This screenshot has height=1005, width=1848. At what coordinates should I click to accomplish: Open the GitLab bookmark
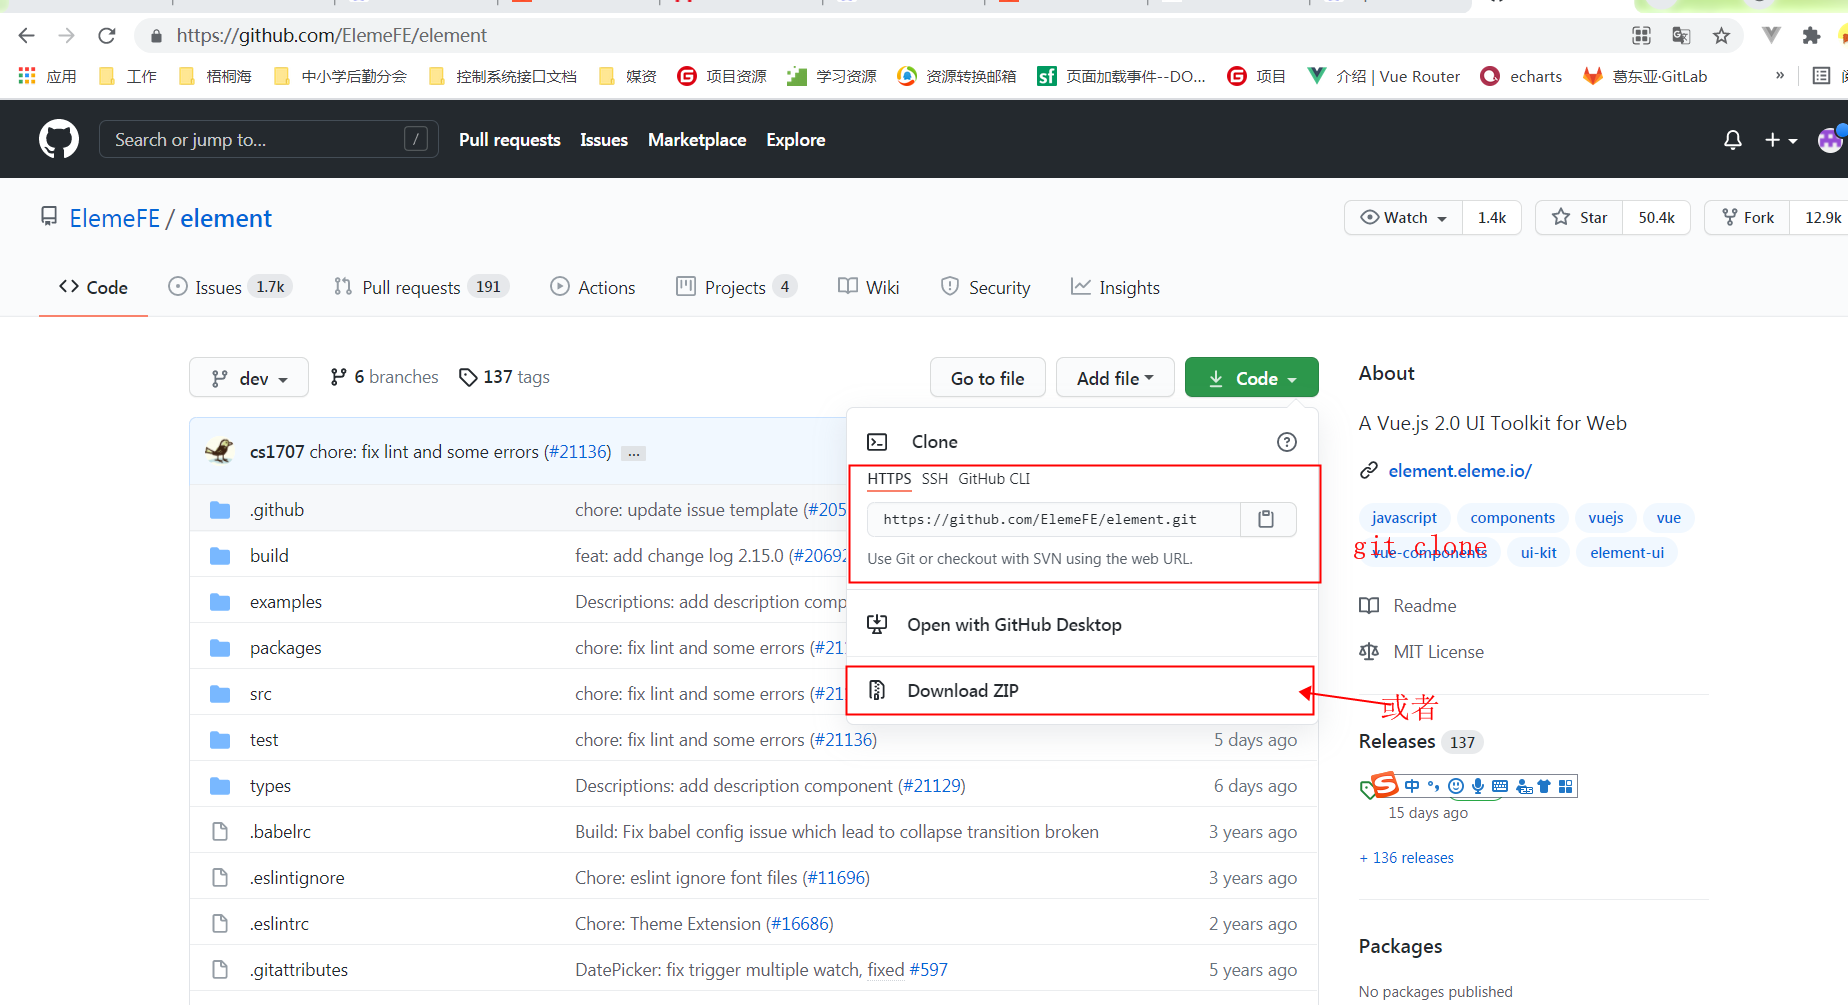(1645, 76)
